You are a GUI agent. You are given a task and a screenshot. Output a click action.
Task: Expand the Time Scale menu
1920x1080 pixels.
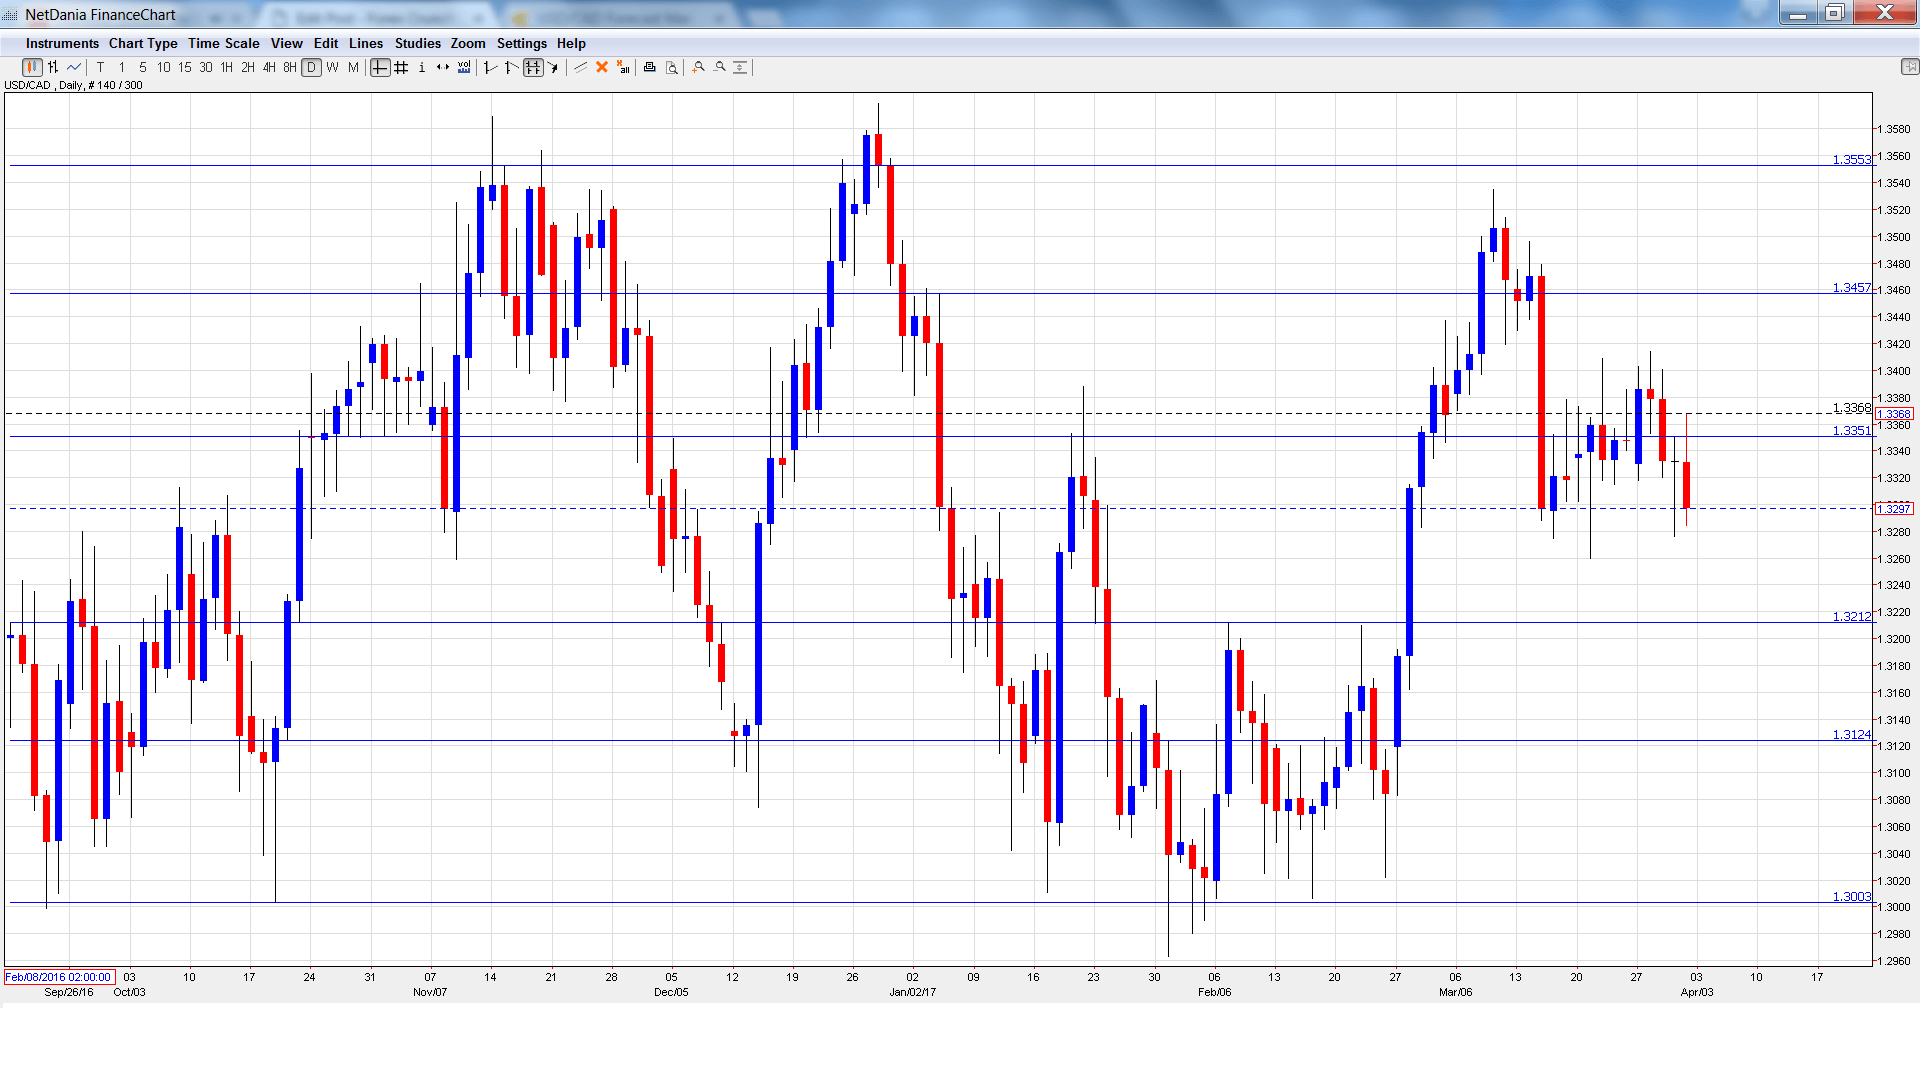pos(223,43)
